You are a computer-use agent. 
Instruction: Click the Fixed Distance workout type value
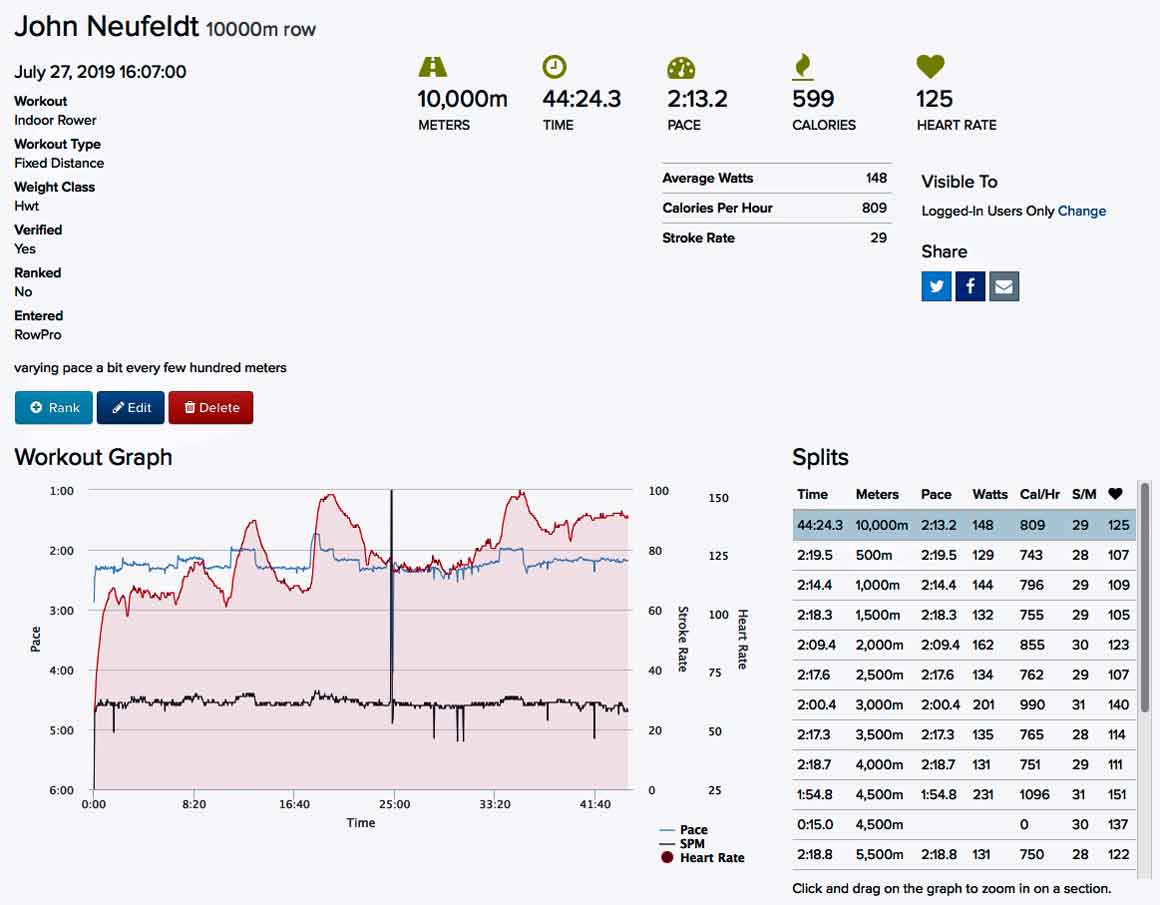tap(59, 163)
